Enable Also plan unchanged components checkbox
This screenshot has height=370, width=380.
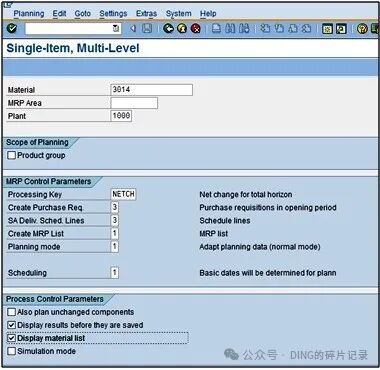(12, 312)
